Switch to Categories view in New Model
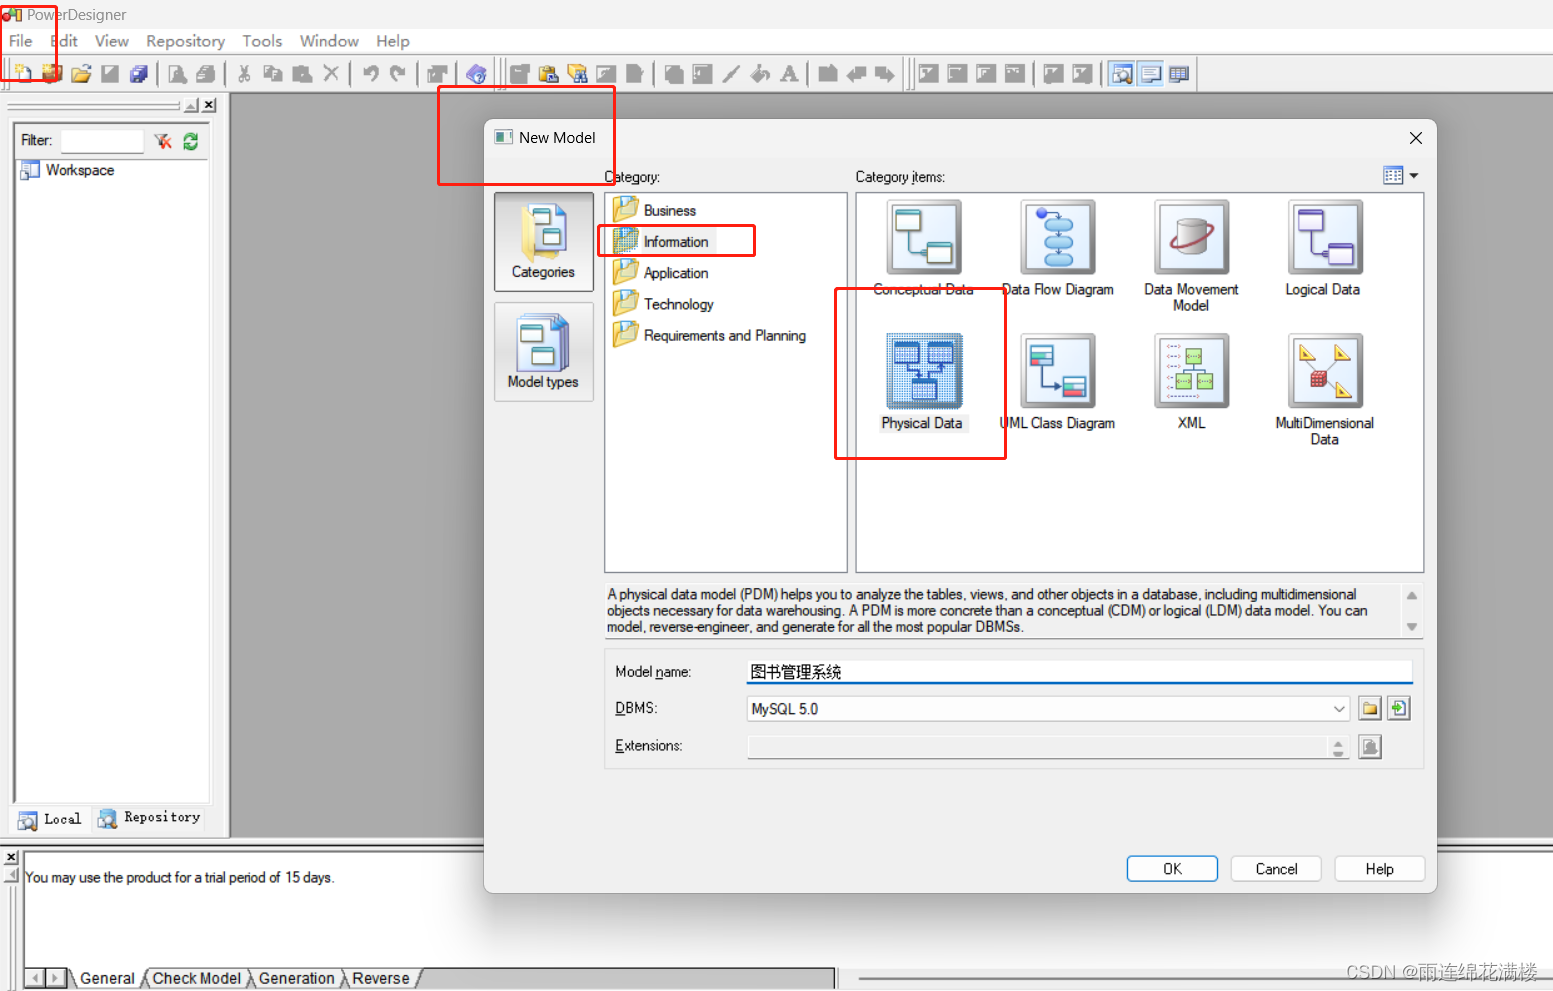 click(x=544, y=242)
